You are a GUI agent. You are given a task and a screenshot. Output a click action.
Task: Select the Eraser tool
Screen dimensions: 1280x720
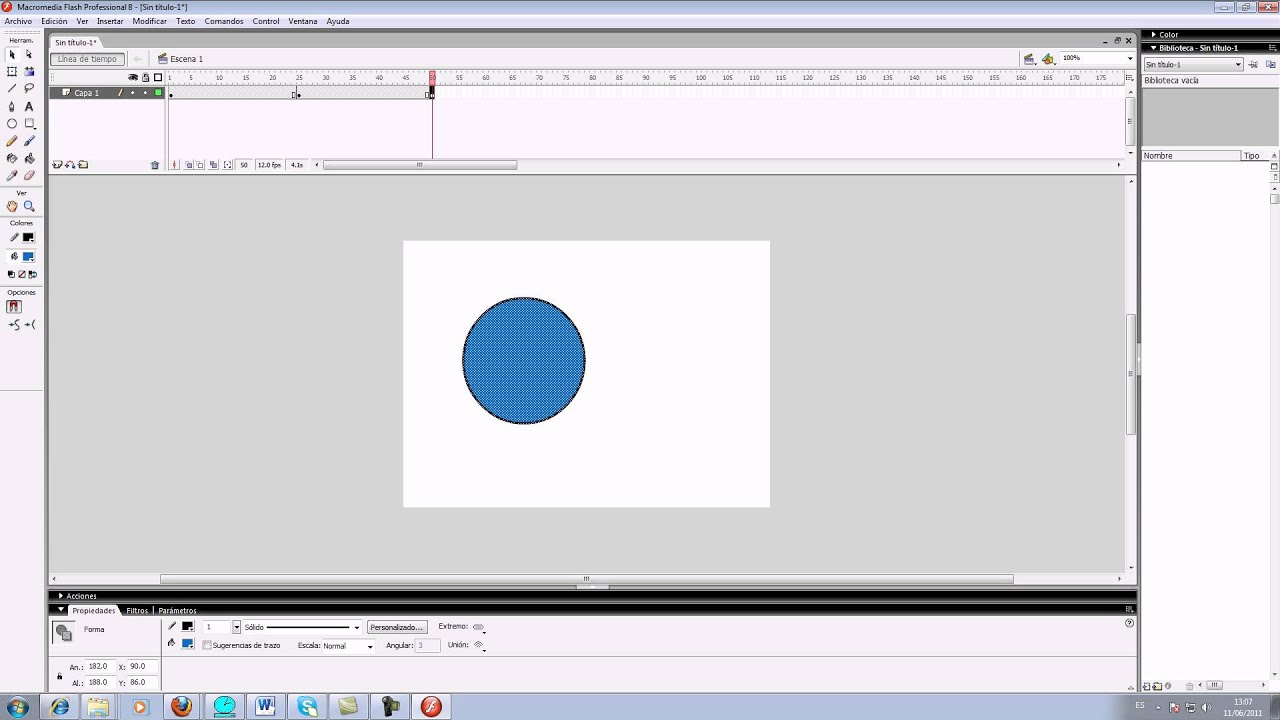[x=29, y=175]
